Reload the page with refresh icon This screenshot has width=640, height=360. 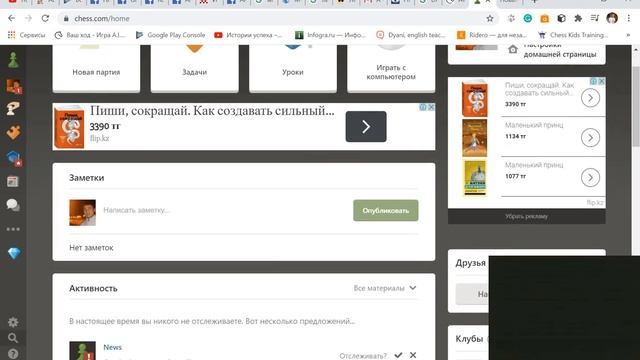(45, 18)
